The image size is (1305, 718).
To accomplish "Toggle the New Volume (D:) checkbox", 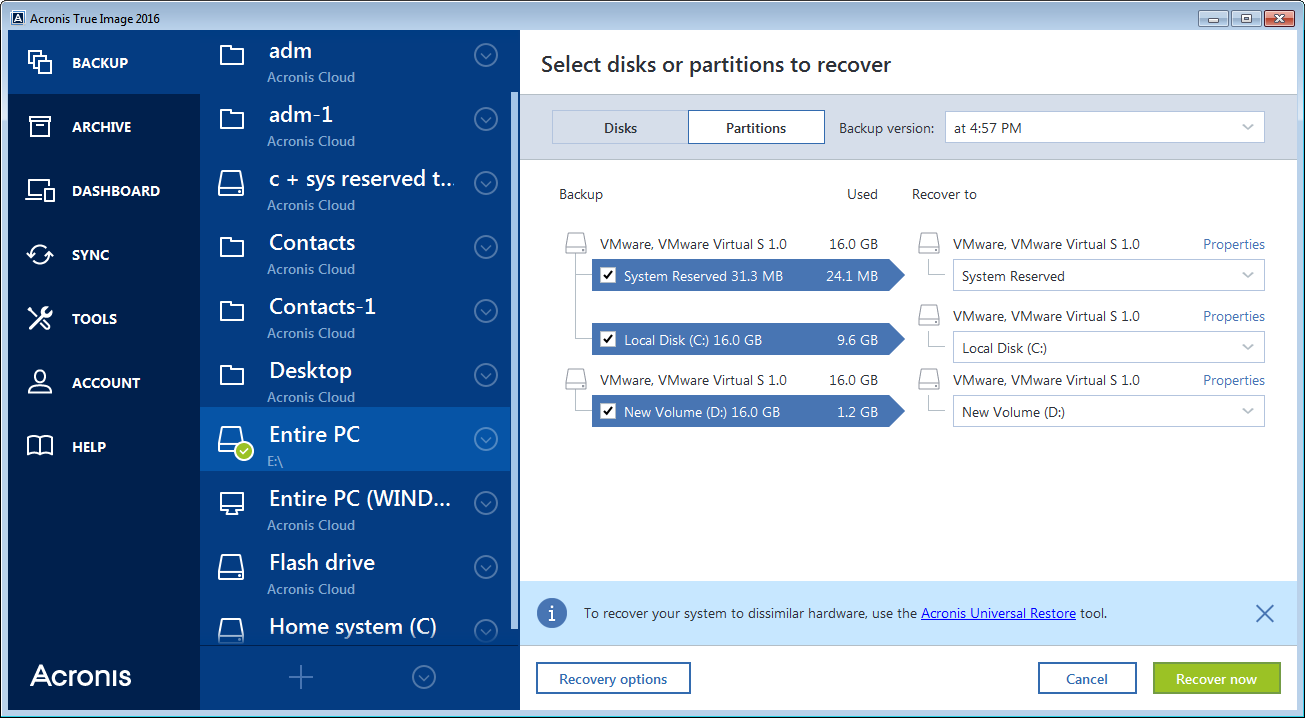I will [608, 412].
